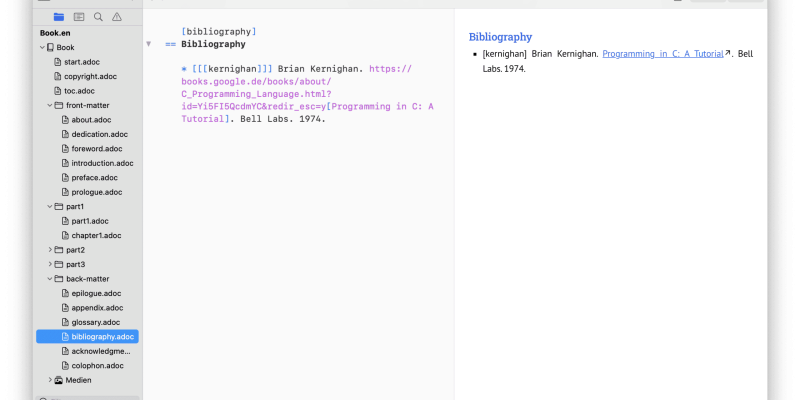Place cursor in the Bell Labs. 1974. editor line
This screenshot has height=400, width=800.
[x=283, y=119]
